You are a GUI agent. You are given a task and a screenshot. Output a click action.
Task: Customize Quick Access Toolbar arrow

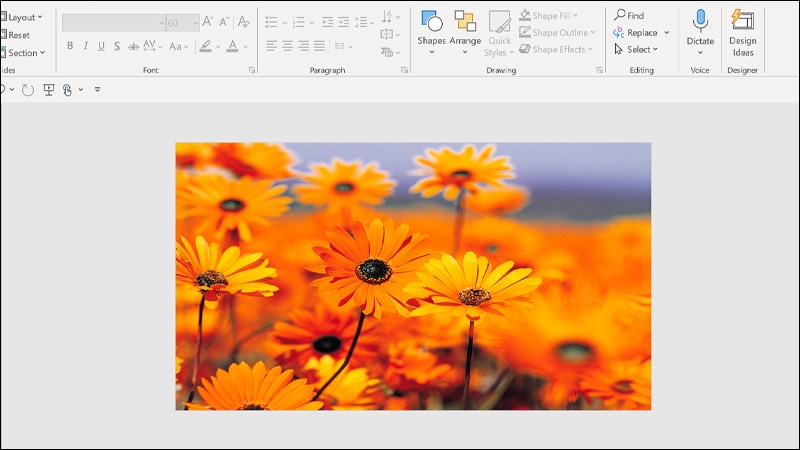tap(97, 90)
